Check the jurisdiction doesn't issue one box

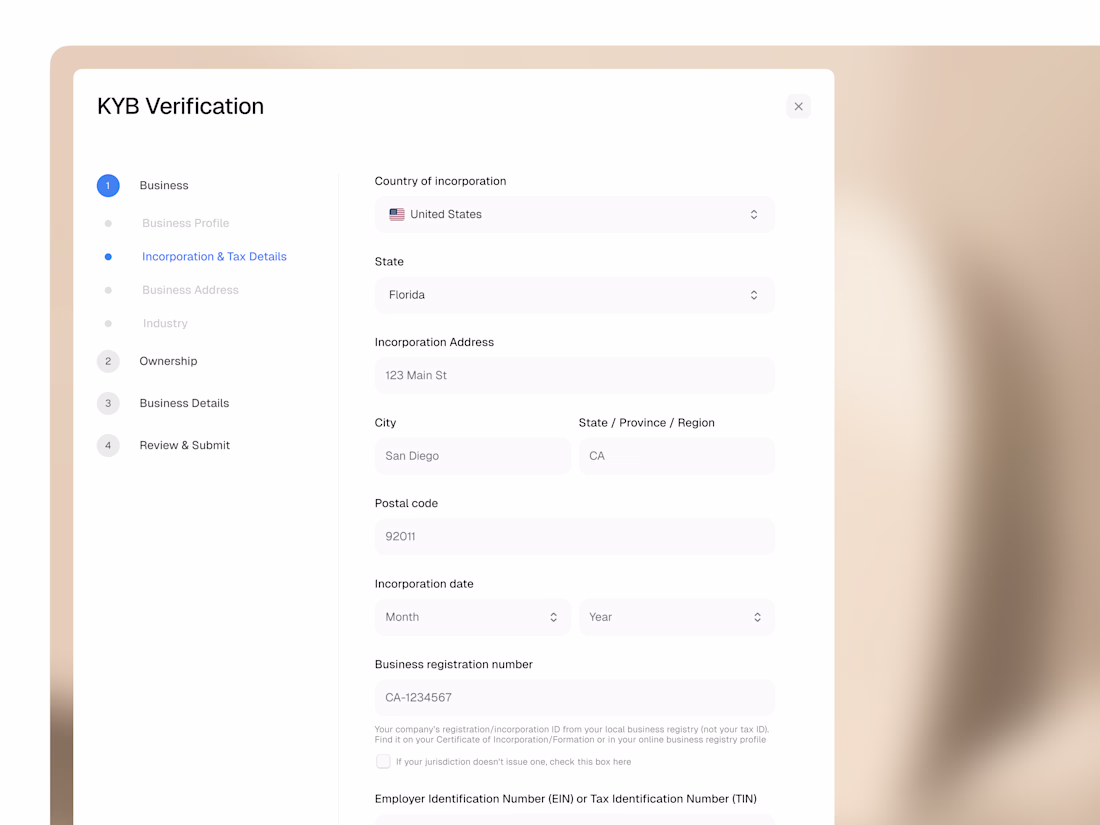pyautogui.click(x=383, y=762)
